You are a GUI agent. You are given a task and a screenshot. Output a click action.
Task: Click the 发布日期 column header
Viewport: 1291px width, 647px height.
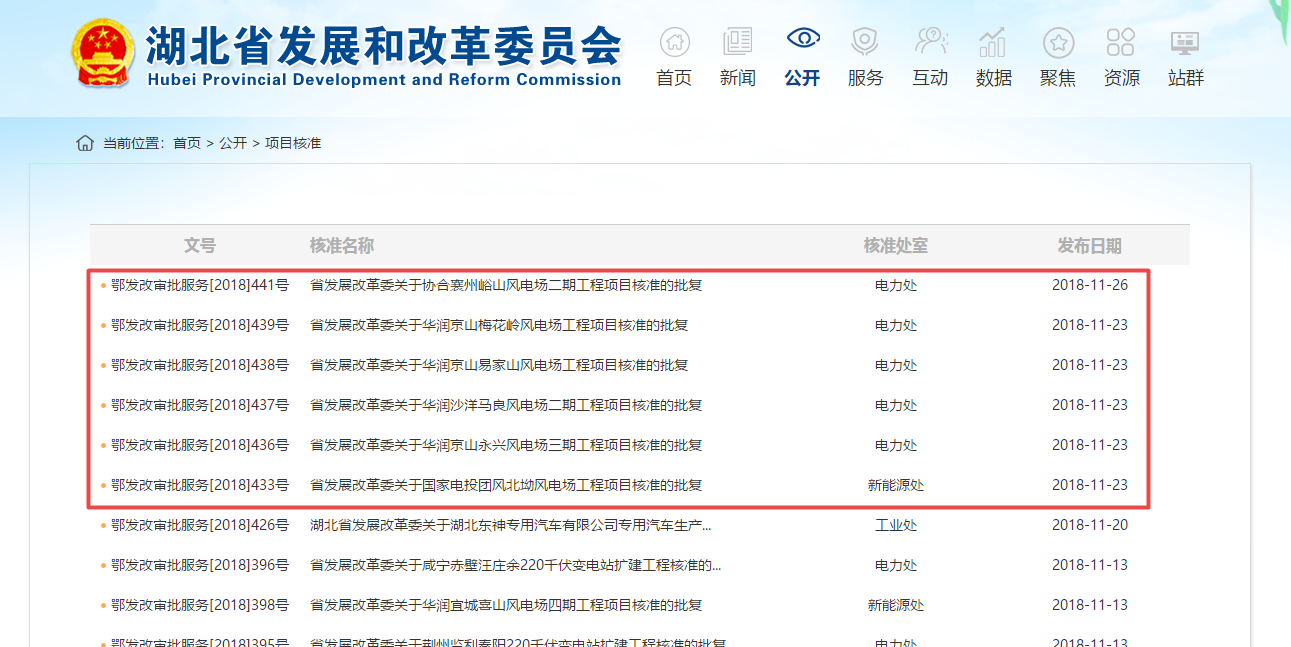tap(1090, 246)
